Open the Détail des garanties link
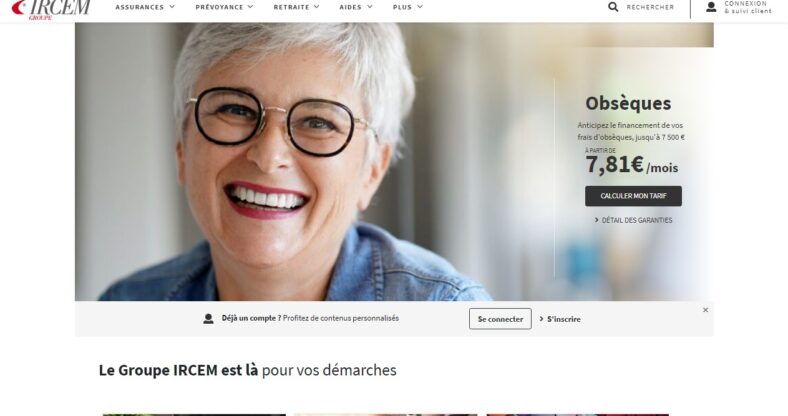Screen dimensions: 788x416 637,220
